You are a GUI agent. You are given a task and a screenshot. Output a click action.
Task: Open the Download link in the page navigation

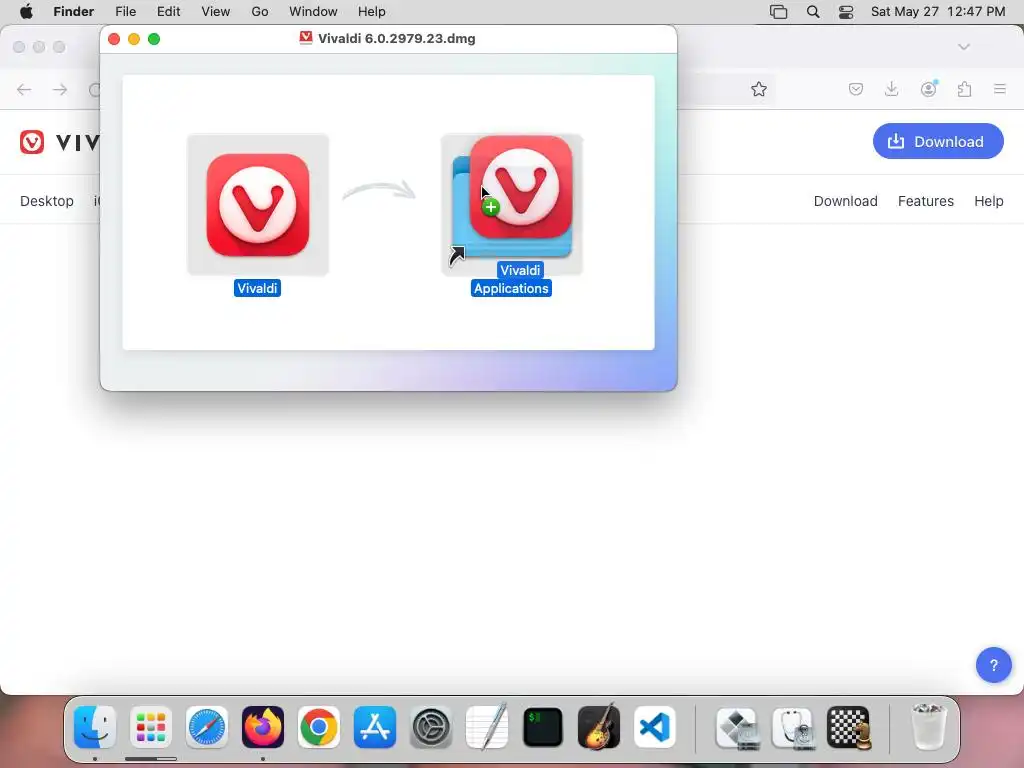[845, 201]
